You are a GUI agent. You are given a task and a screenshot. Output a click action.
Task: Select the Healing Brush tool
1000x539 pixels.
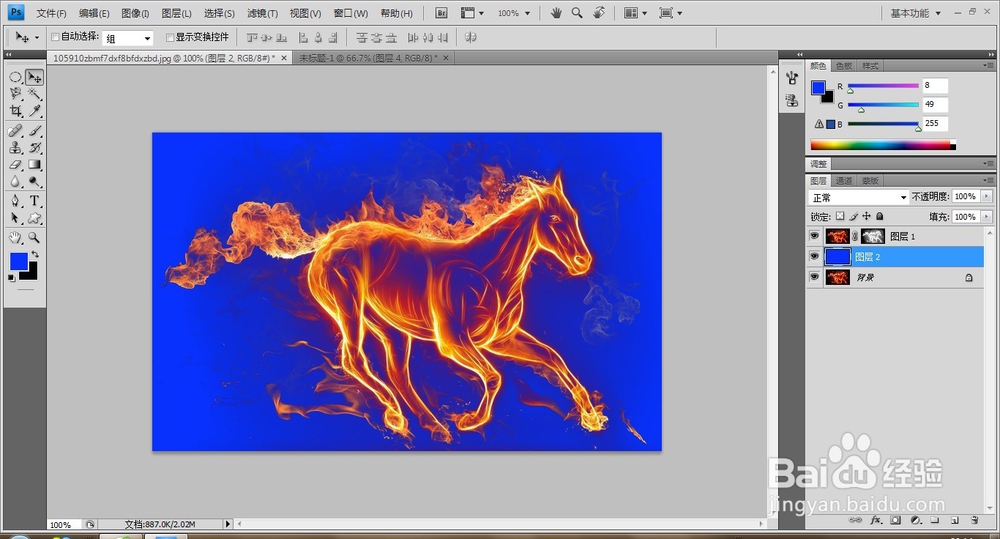click(x=15, y=131)
